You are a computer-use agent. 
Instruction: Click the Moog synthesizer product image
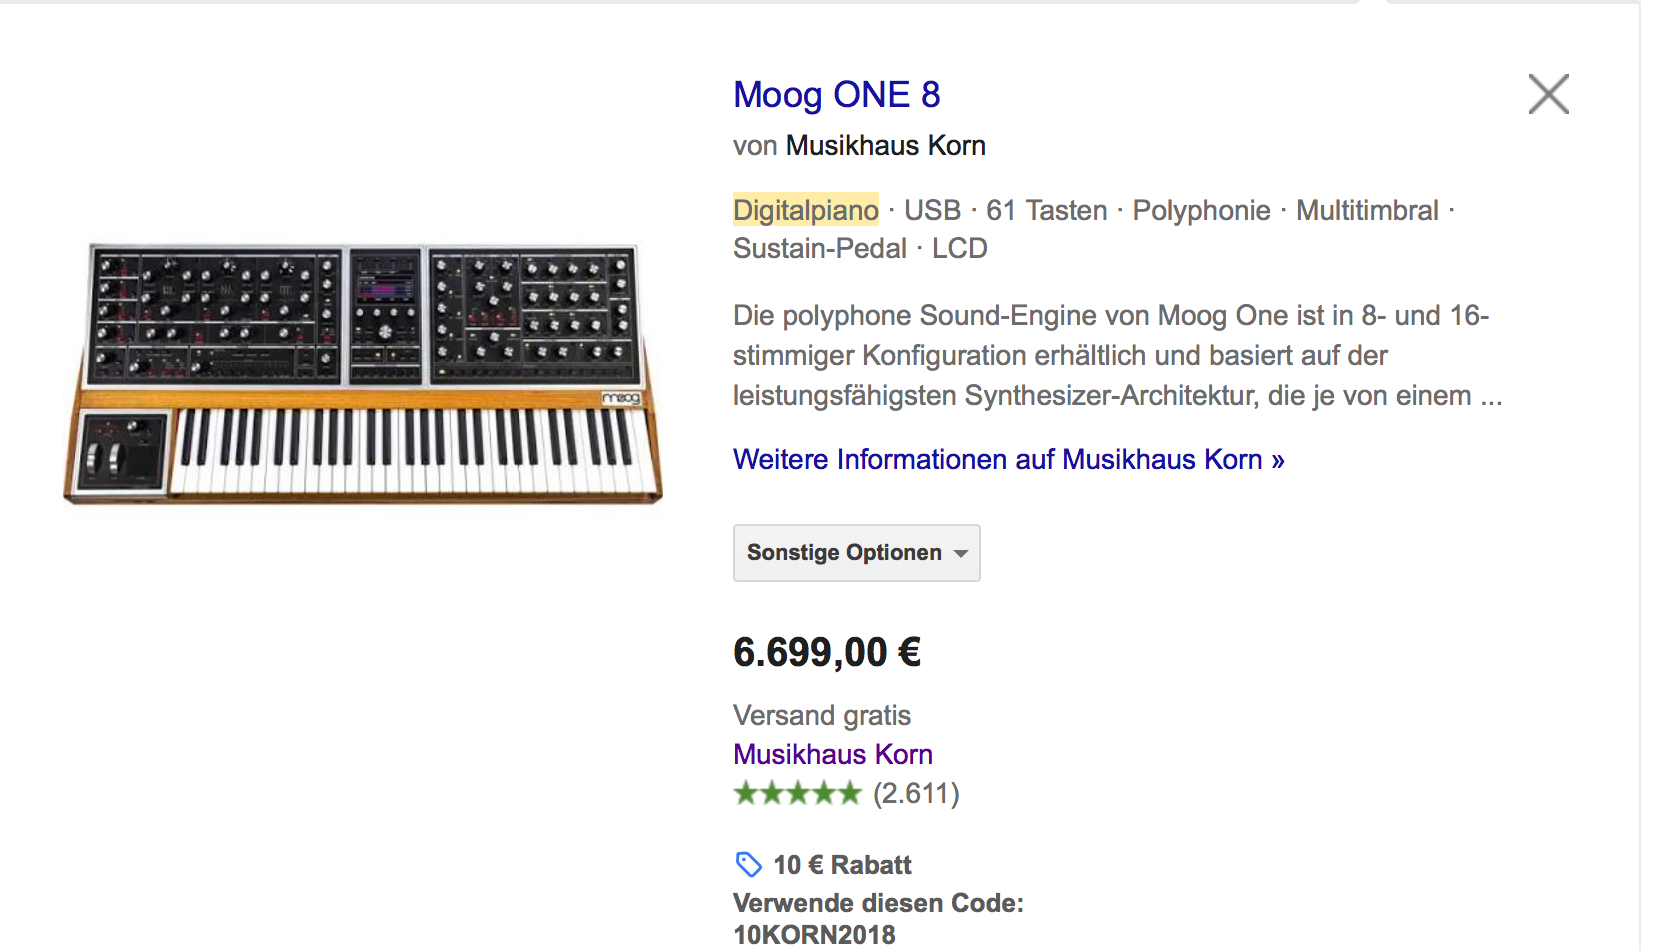tap(363, 373)
